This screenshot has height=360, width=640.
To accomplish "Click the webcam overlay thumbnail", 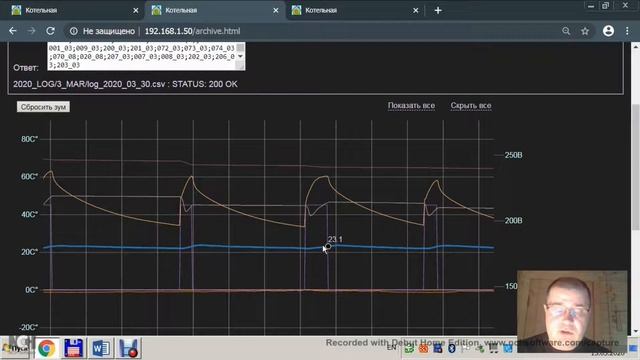I will (x=572, y=311).
